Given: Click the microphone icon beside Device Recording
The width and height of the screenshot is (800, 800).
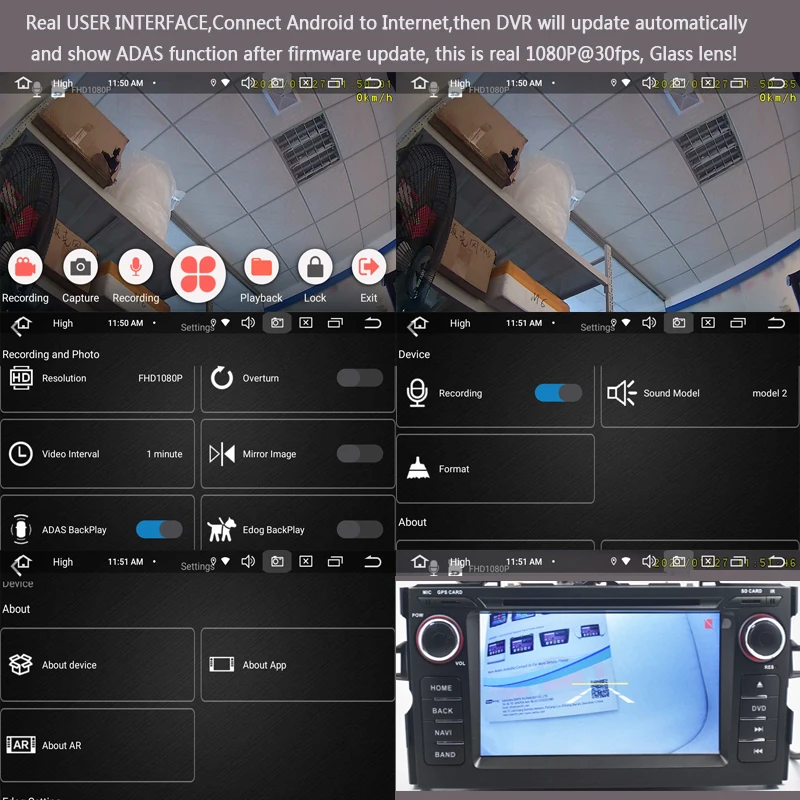Looking at the screenshot, I should [x=417, y=393].
